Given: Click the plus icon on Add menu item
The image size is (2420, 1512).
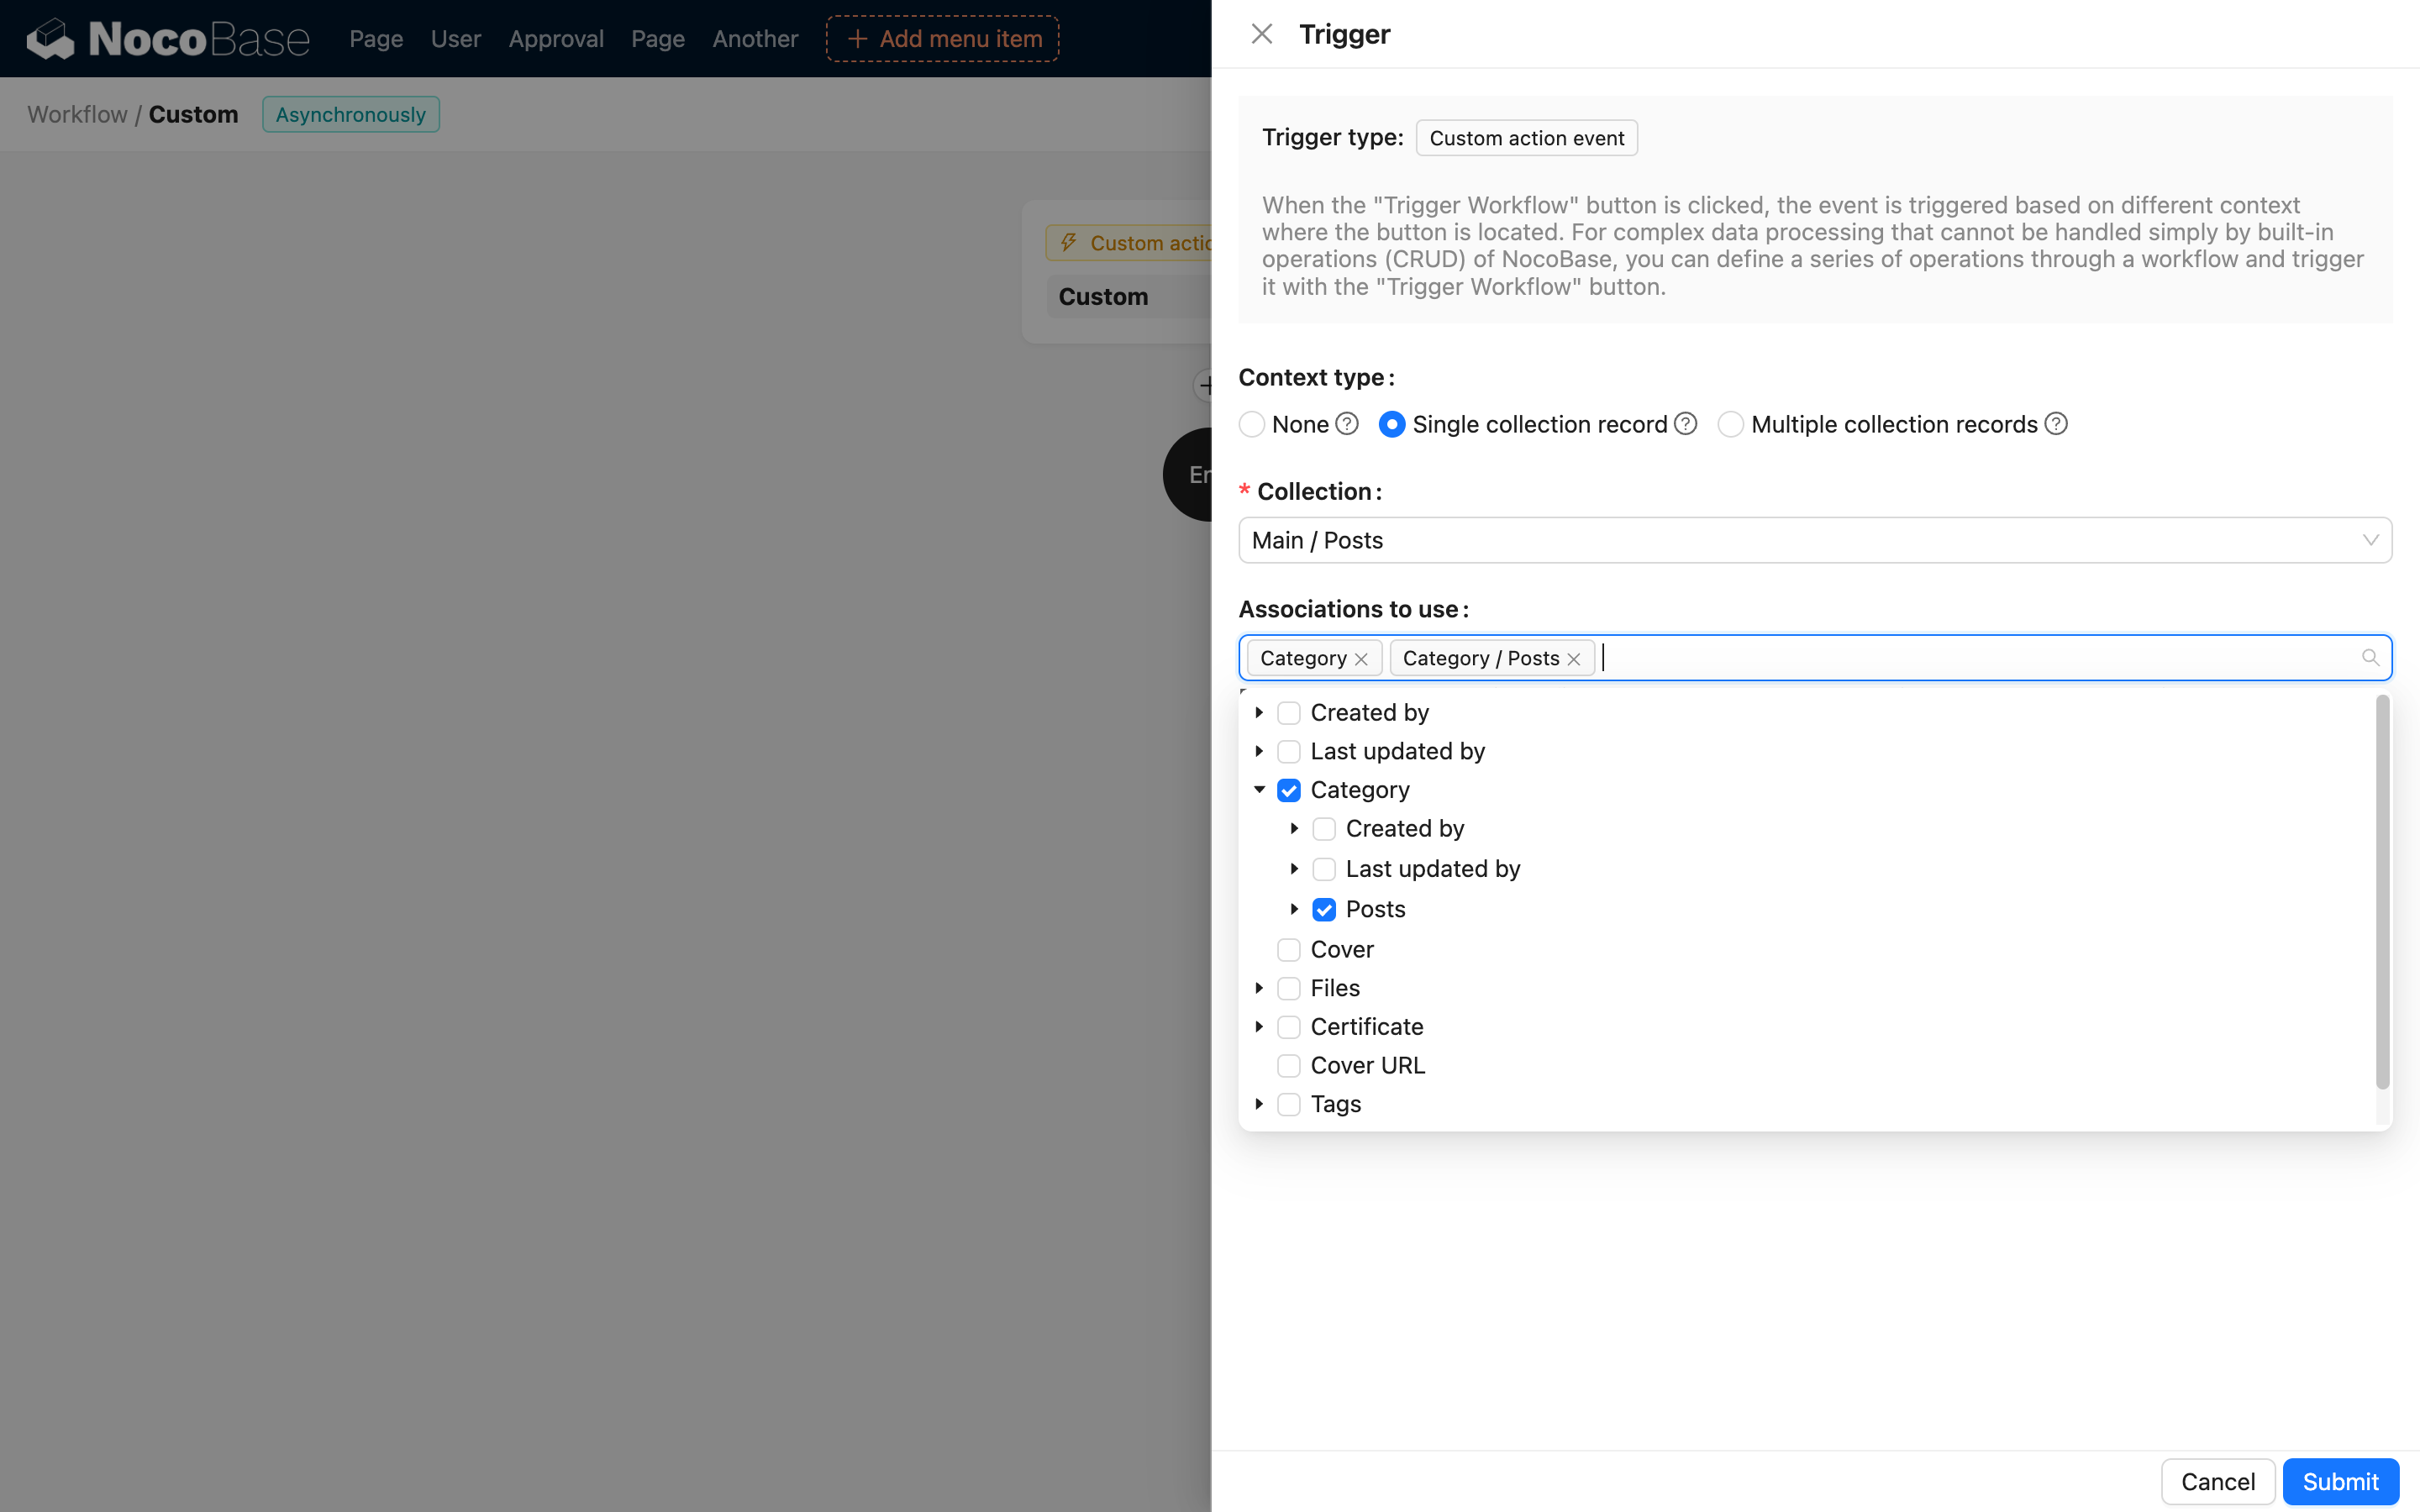Looking at the screenshot, I should [857, 38].
